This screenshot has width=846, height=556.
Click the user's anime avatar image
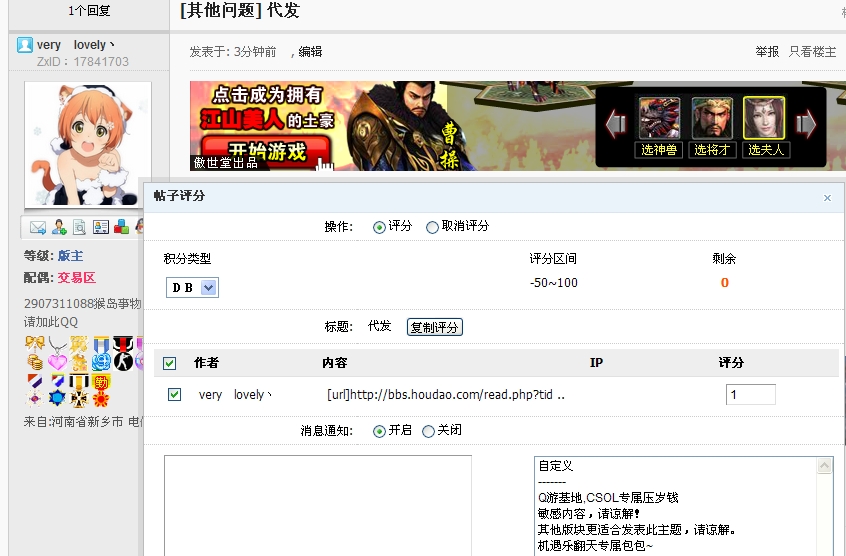point(88,145)
